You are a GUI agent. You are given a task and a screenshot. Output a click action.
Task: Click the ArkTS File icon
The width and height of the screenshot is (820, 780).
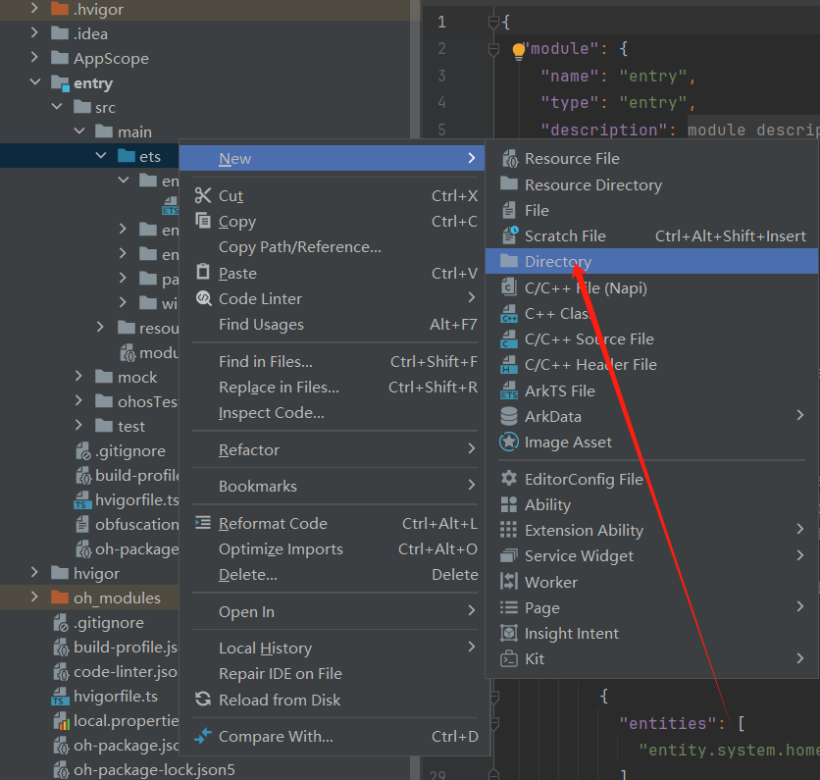509,391
